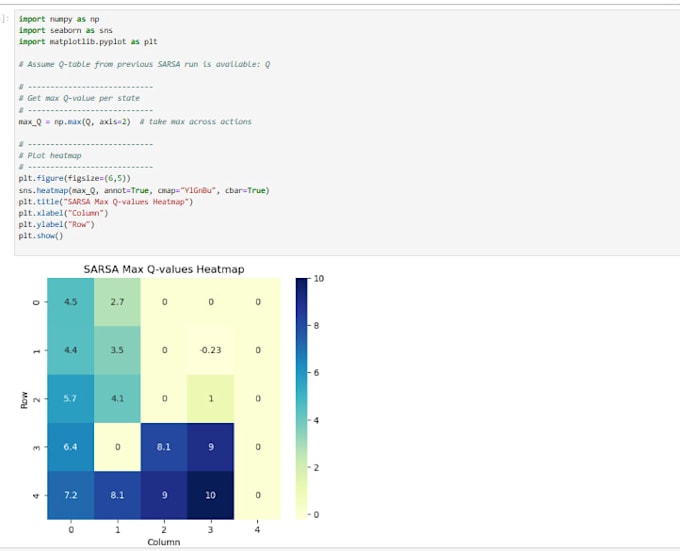The width and height of the screenshot is (680, 551).
Task: Click the colorbar tick label 8
Action: [x=316, y=326]
